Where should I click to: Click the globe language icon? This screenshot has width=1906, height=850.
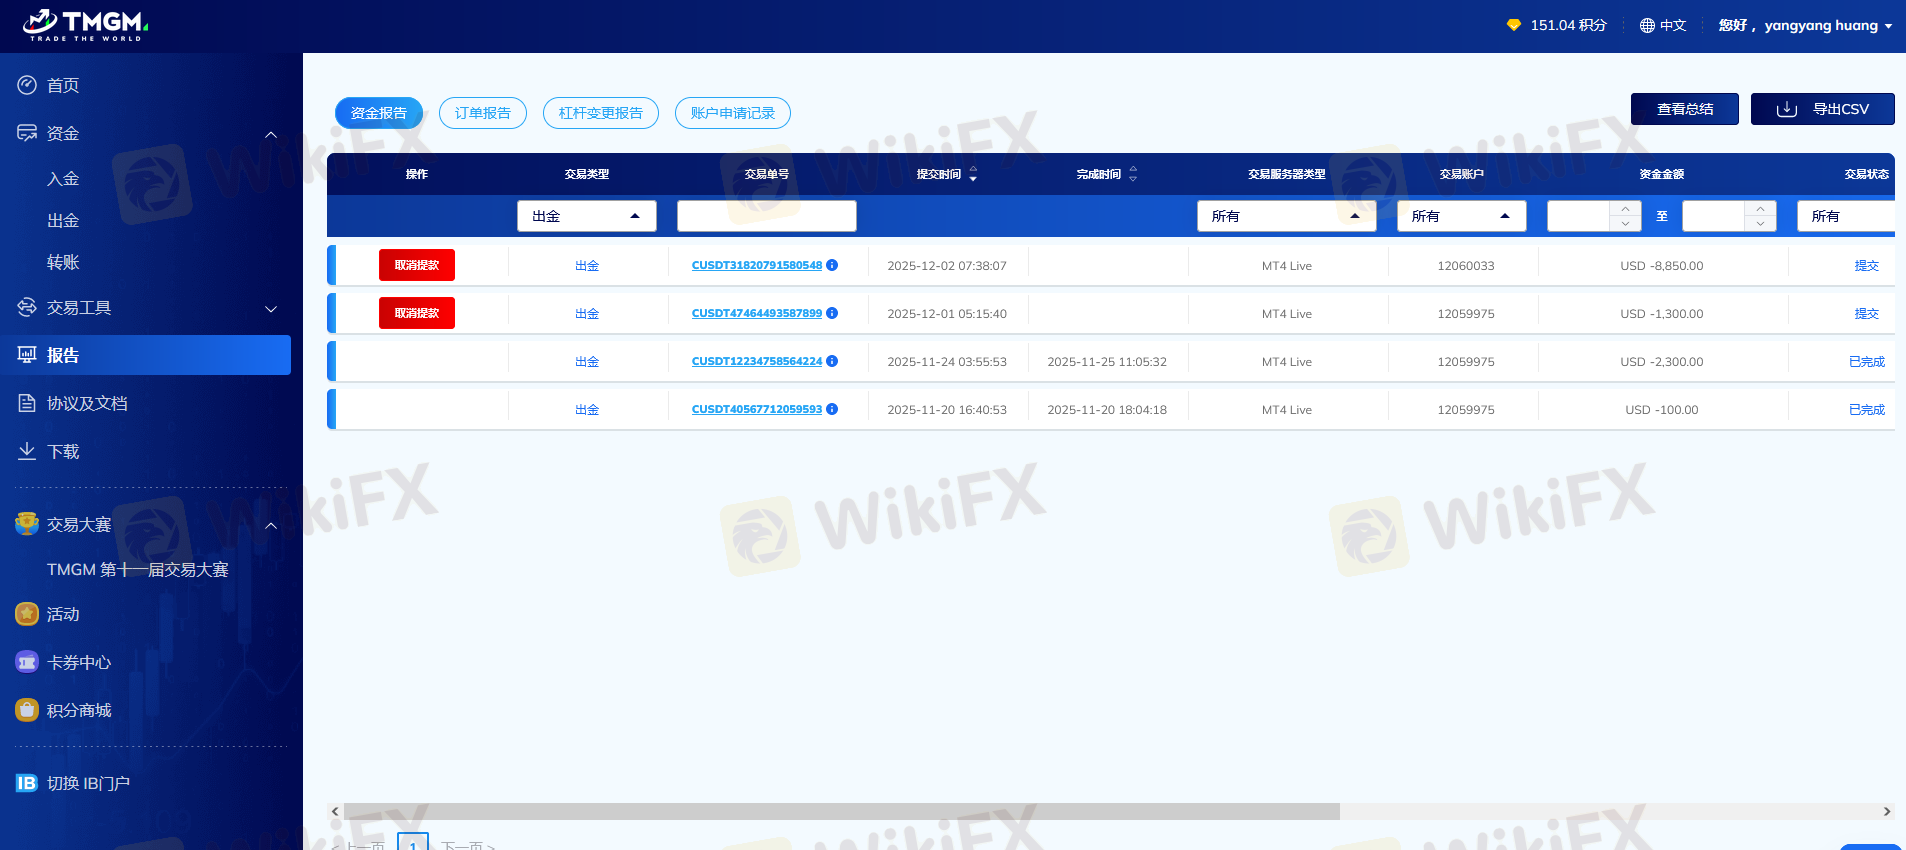(x=1647, y=25)
